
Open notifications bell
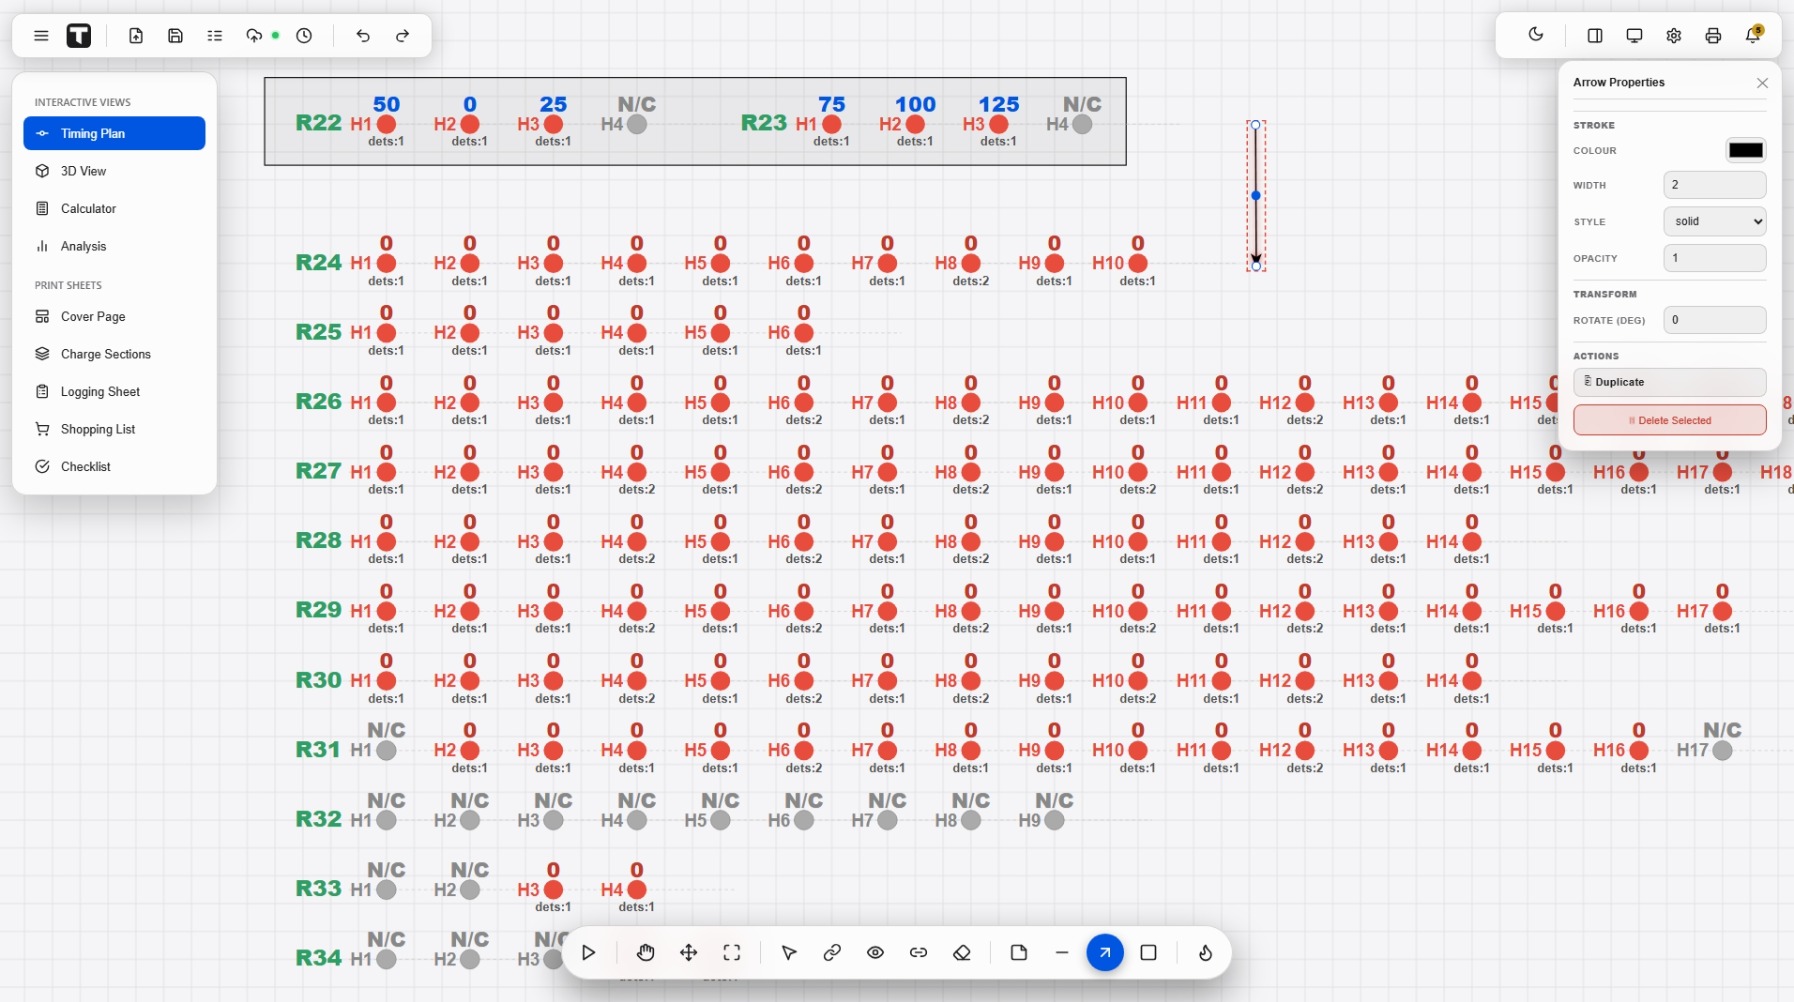point(1752,36)
